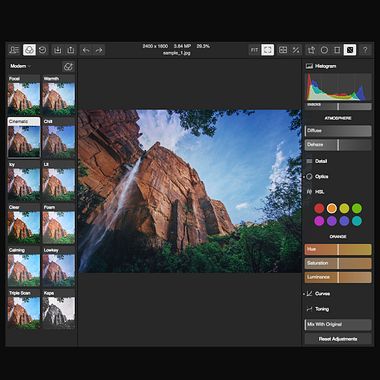380x380 pixels.
Task: Collapse the Histogram section
Action: click(x=321, y=66)
